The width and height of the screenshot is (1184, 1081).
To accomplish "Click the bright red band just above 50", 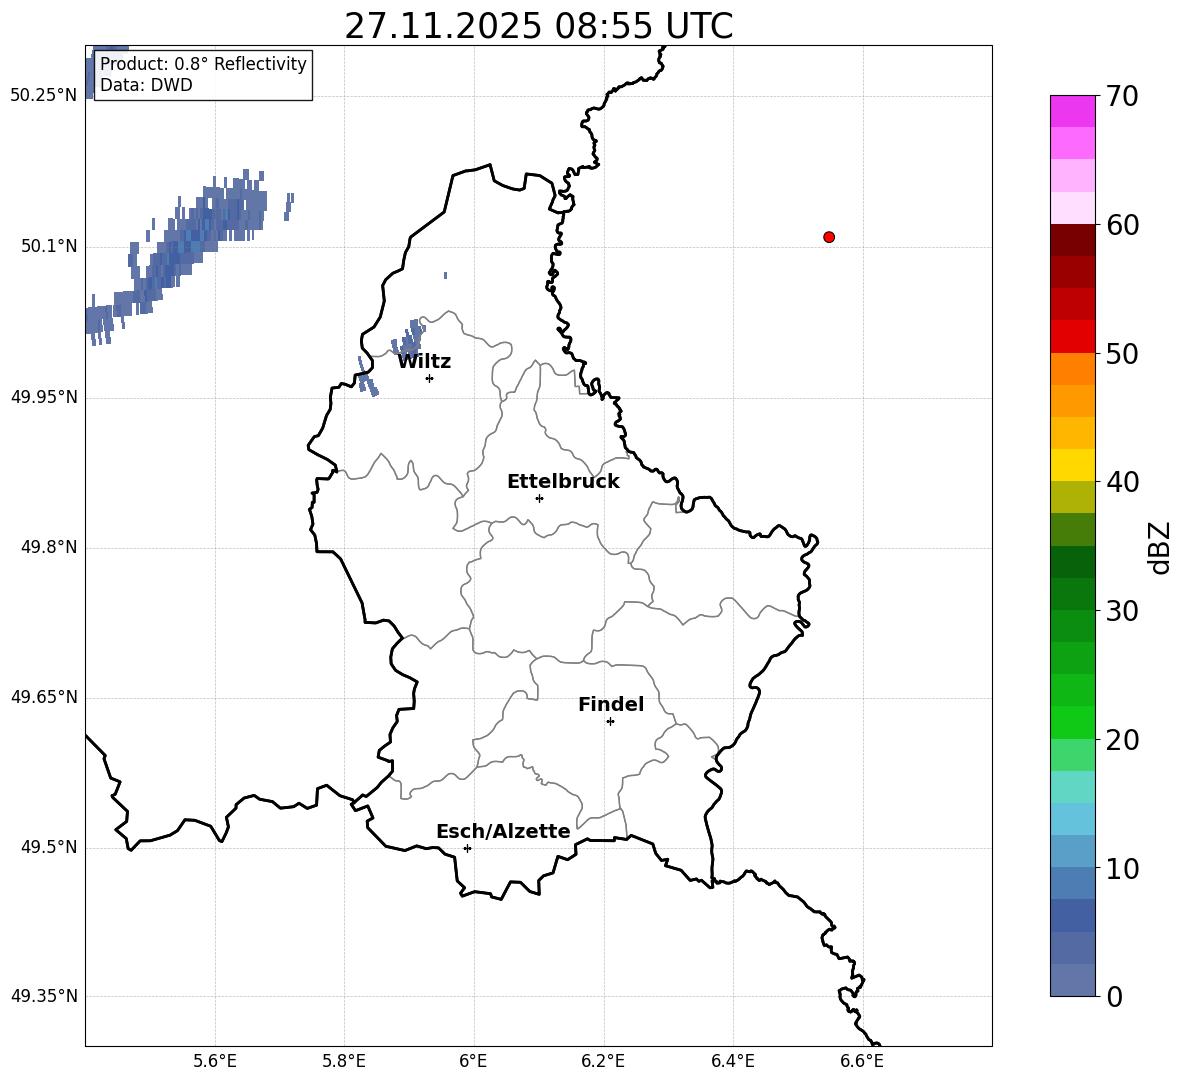I will pos(1072,337).
